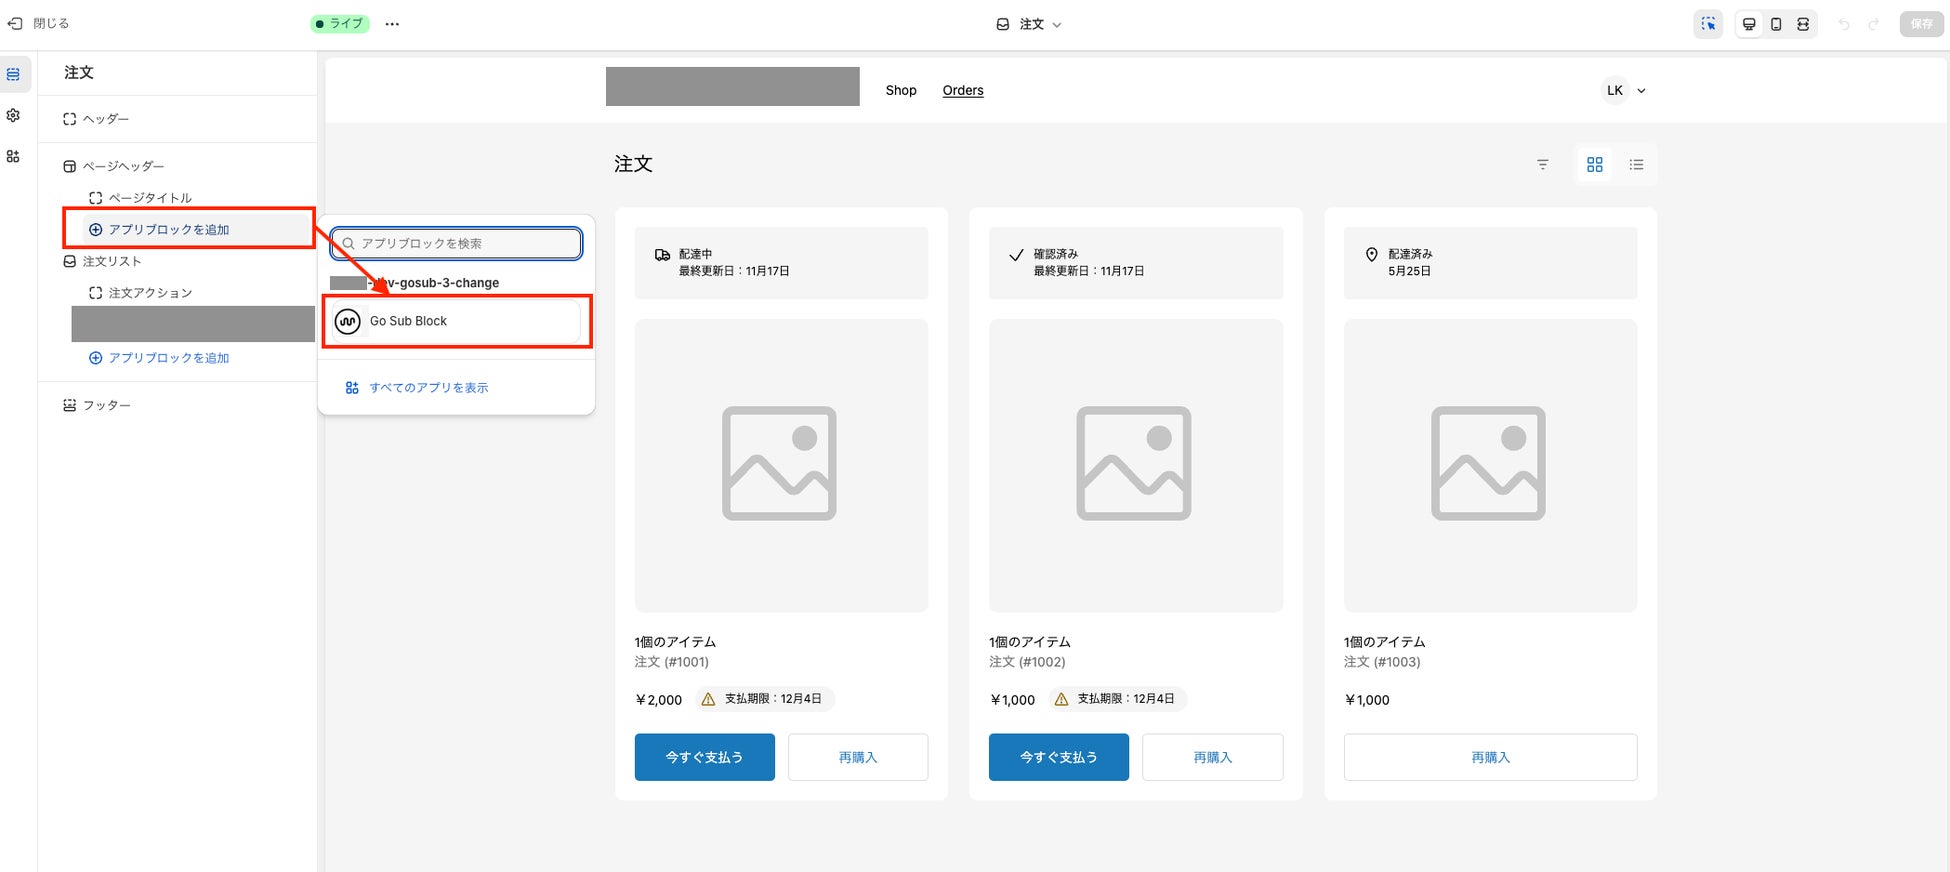
Task: Click the Orders navigation link
Action: [x=963, y=90]
